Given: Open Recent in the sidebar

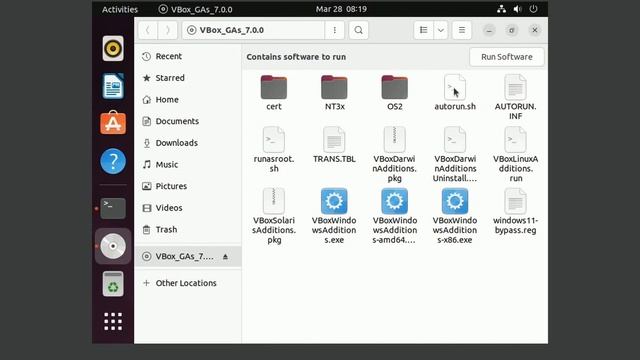Looking at the screenshot, I should click(188, 56).
